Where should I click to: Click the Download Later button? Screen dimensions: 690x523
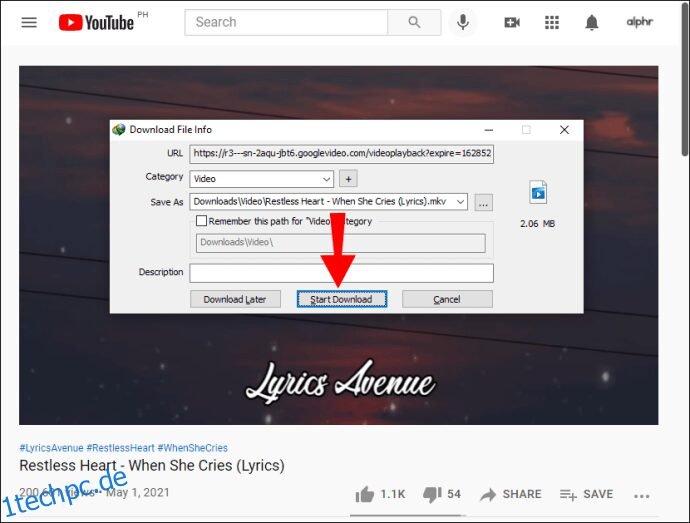pos(235,299)
